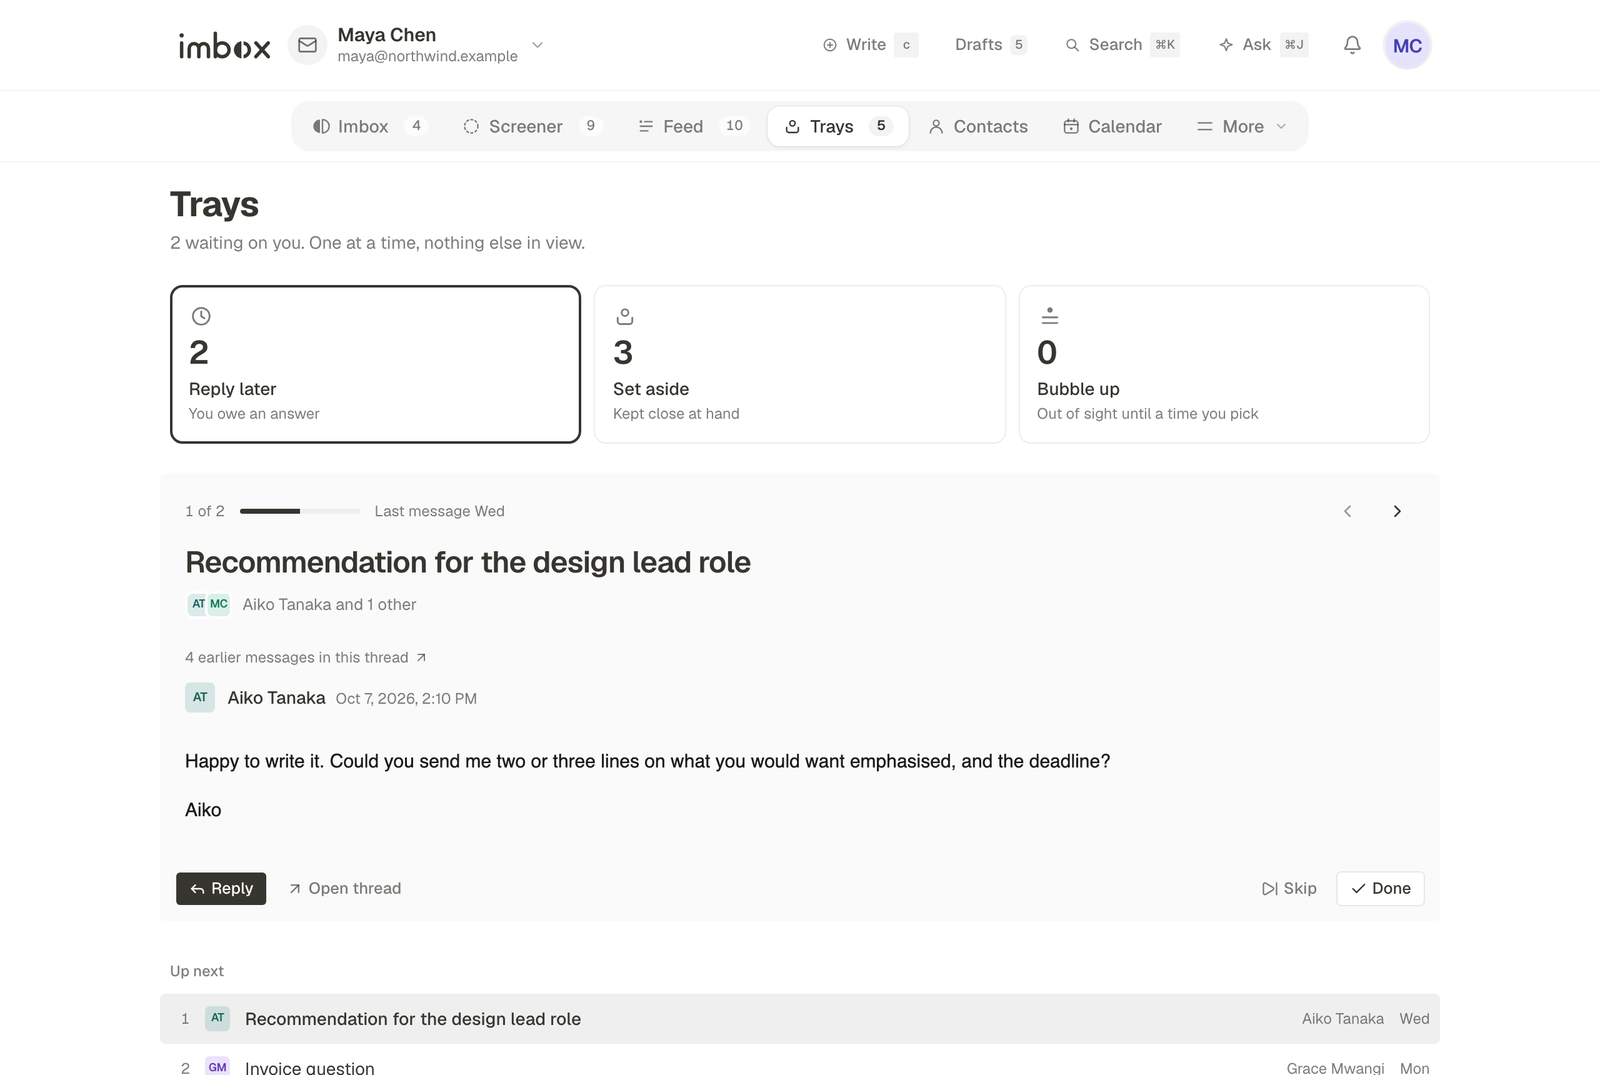The image size is (1600, 1075).
Task: Click the AT MC participant avatars
Action: click(209, 604)
